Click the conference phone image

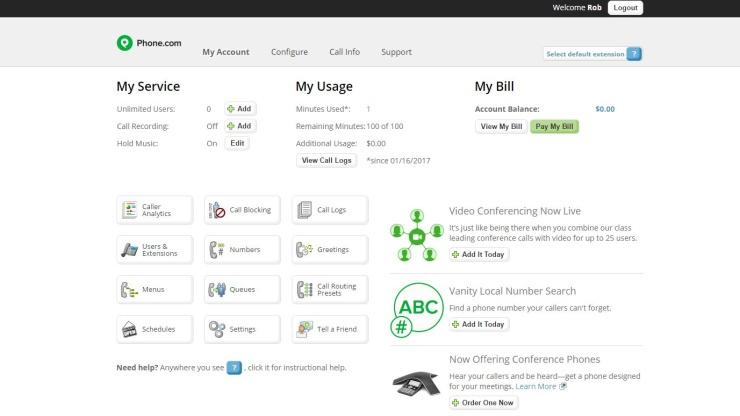pyautogui.click(x=416, y=382)
